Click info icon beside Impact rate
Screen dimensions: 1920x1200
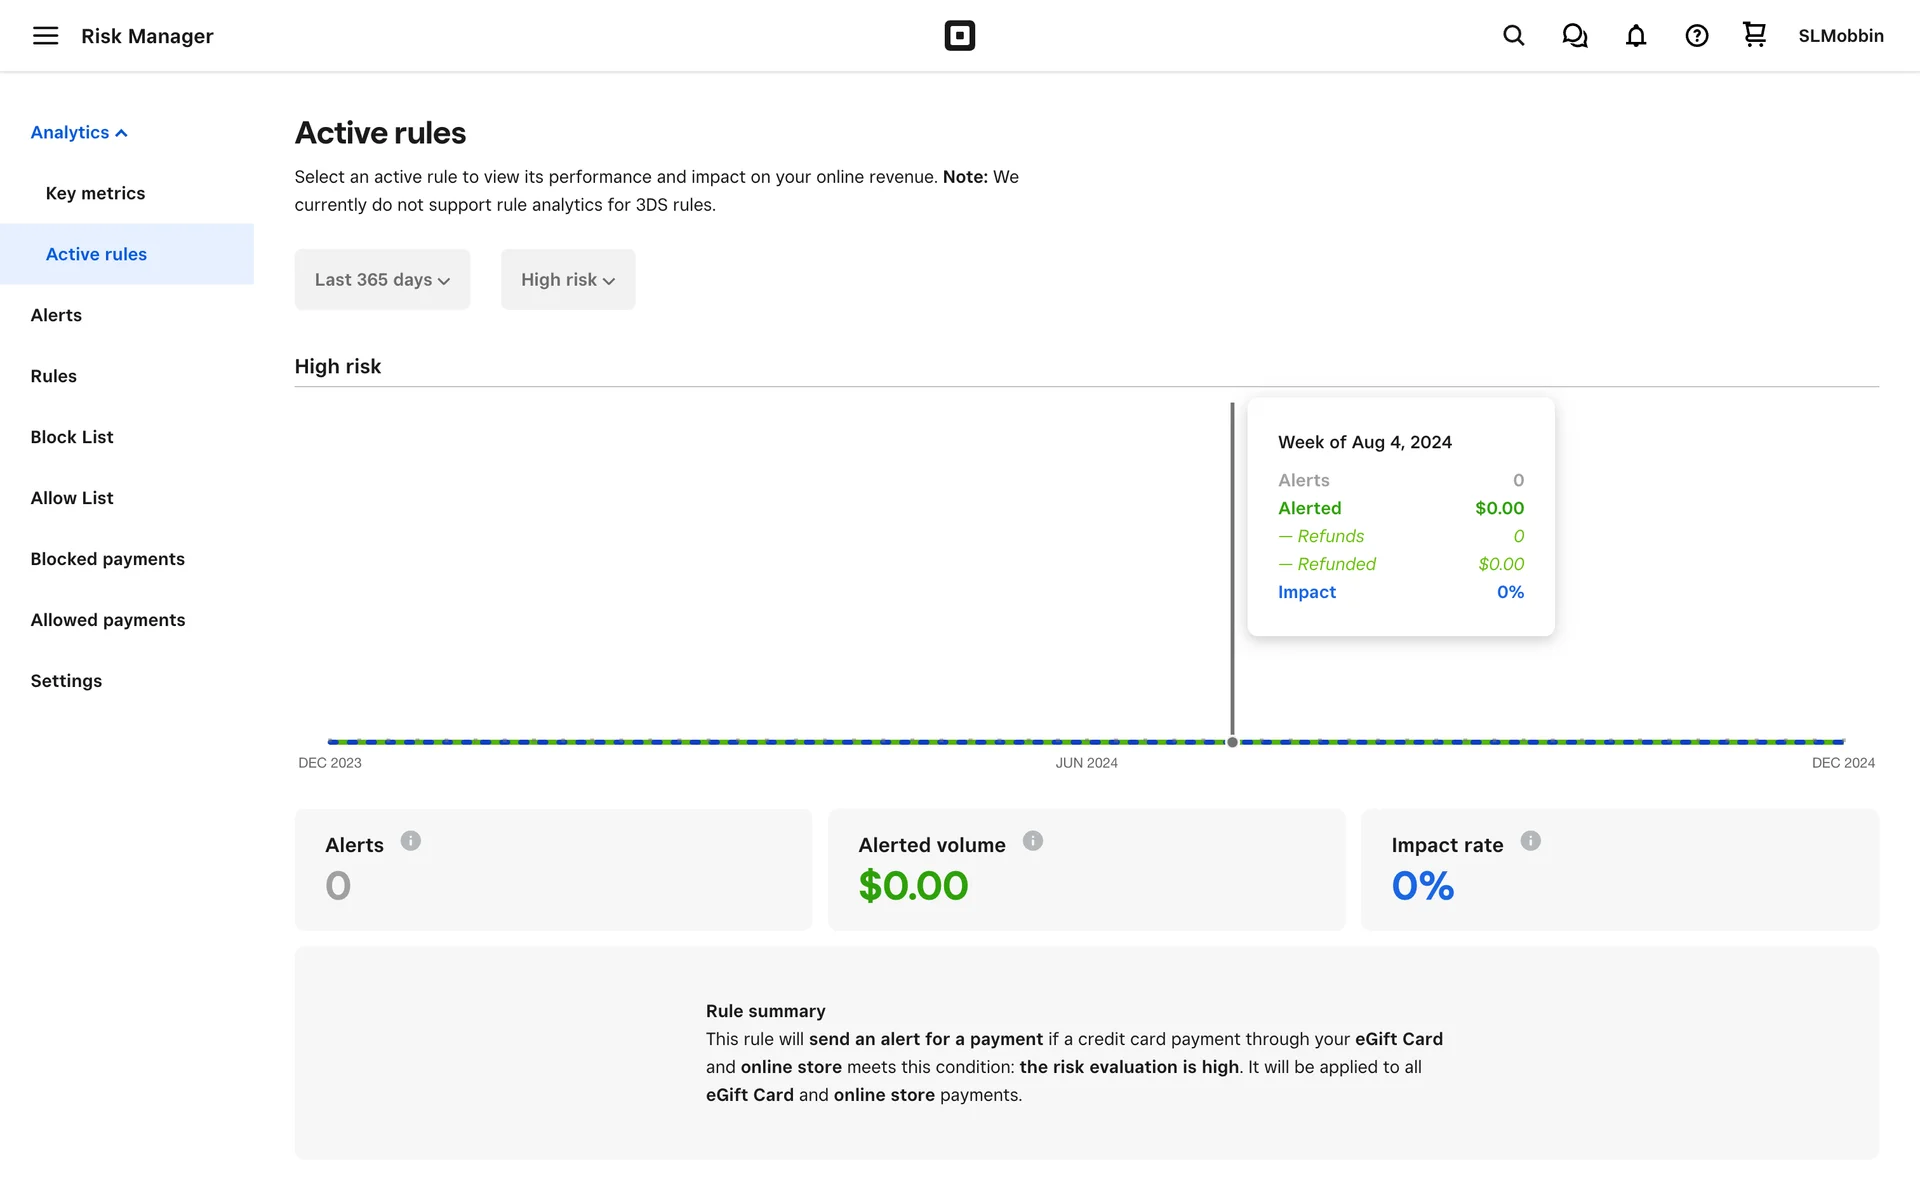(1530, 841)
